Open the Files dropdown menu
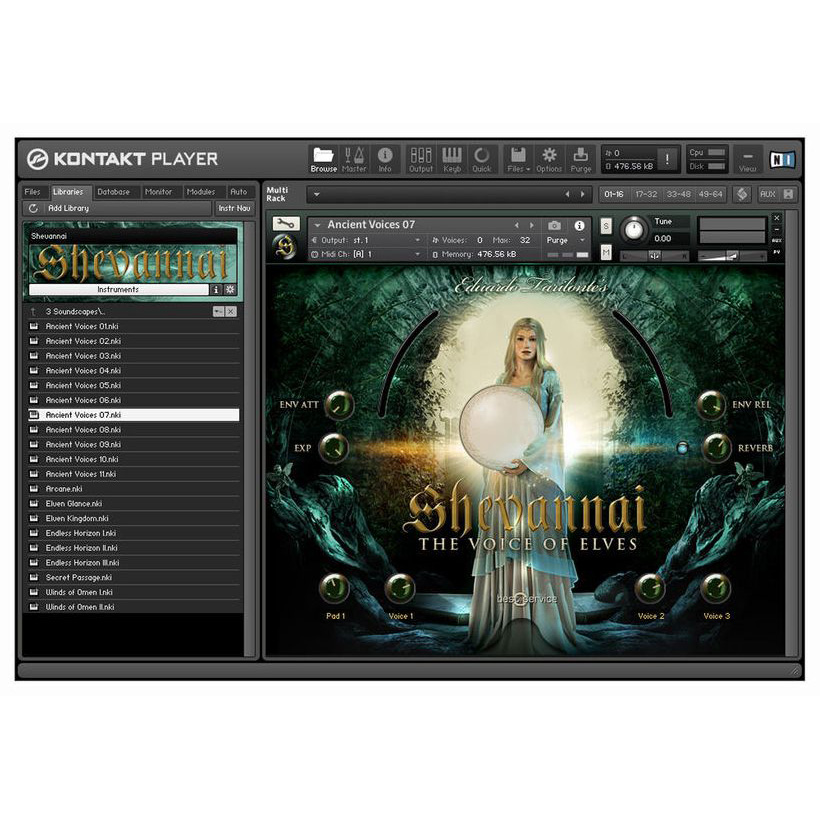The width and height of the screenshot is (820, 820). coord(518,160)
